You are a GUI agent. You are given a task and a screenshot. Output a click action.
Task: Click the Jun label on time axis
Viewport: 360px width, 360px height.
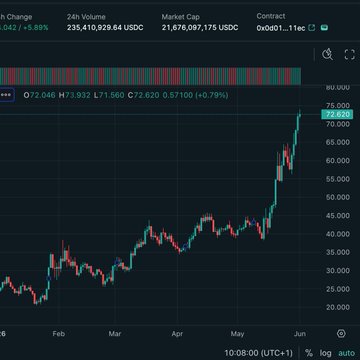[300, 334]
